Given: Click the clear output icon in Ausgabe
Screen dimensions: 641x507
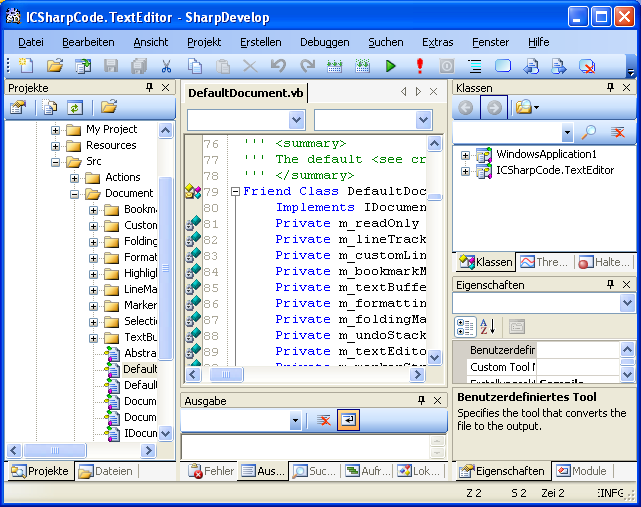Looking at the screenshot, I should tap(323, 420).
